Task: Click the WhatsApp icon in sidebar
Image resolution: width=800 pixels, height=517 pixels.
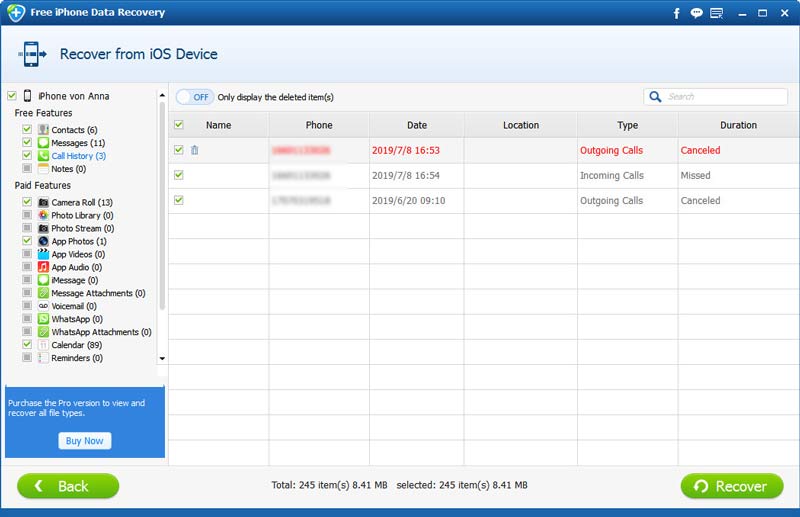Action: (x=43, y=319)
